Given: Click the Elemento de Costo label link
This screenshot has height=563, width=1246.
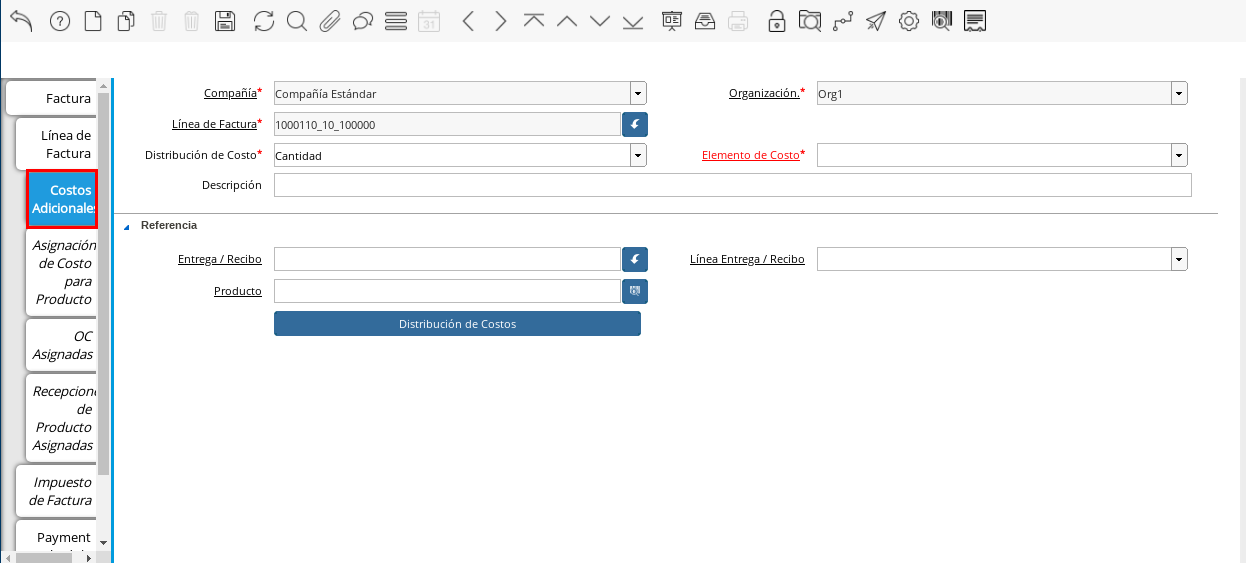Looking at the screenshot, I should click(x=751, y=155).
